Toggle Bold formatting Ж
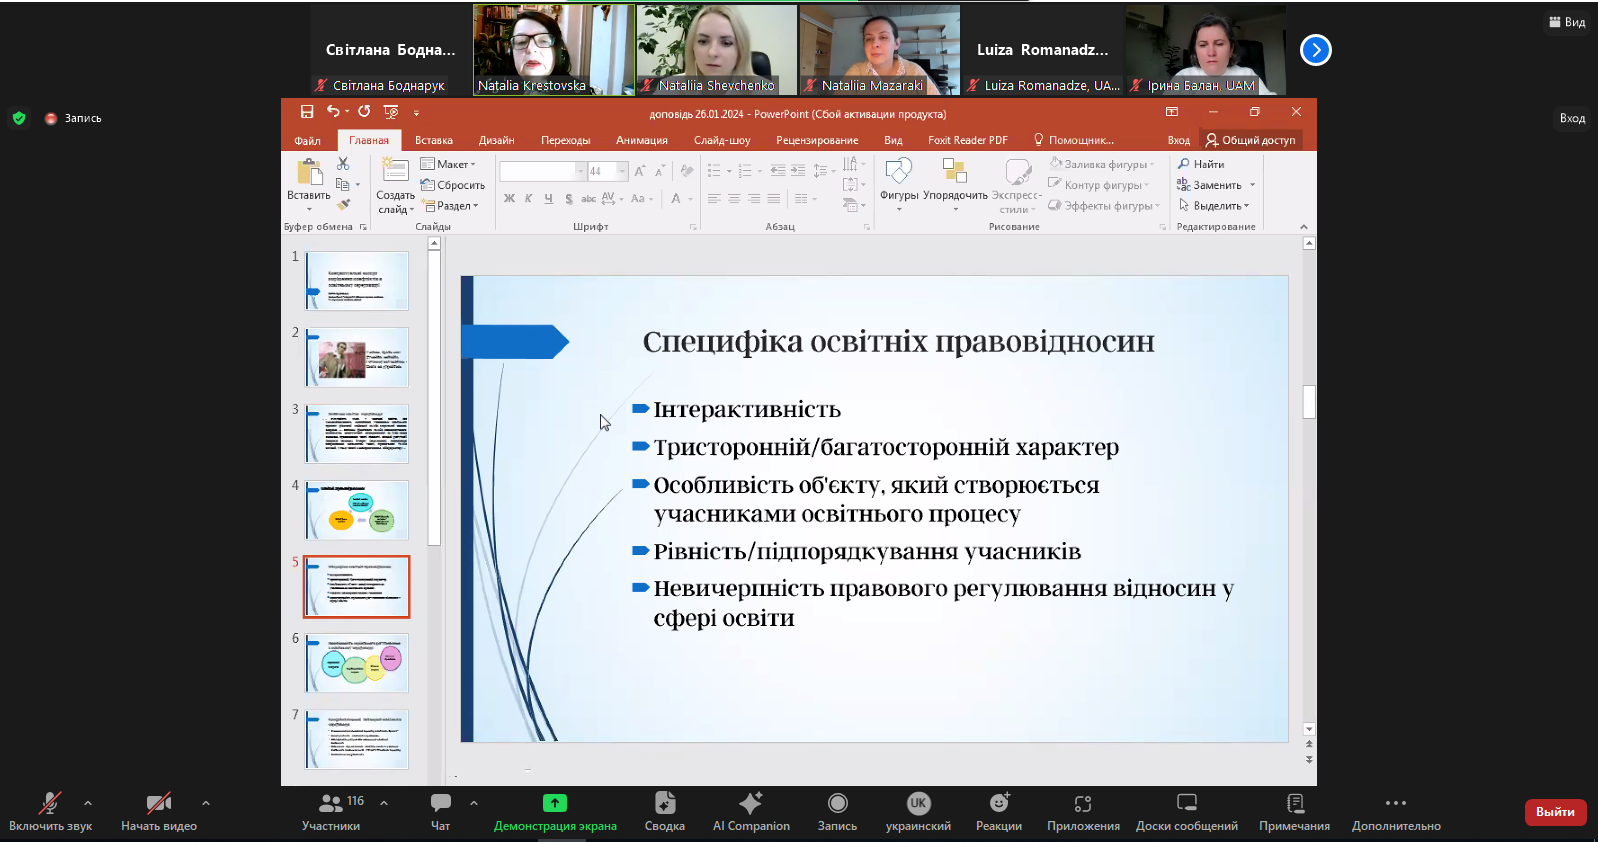This screenshot has height=842, width=1598. coord(509,199)
